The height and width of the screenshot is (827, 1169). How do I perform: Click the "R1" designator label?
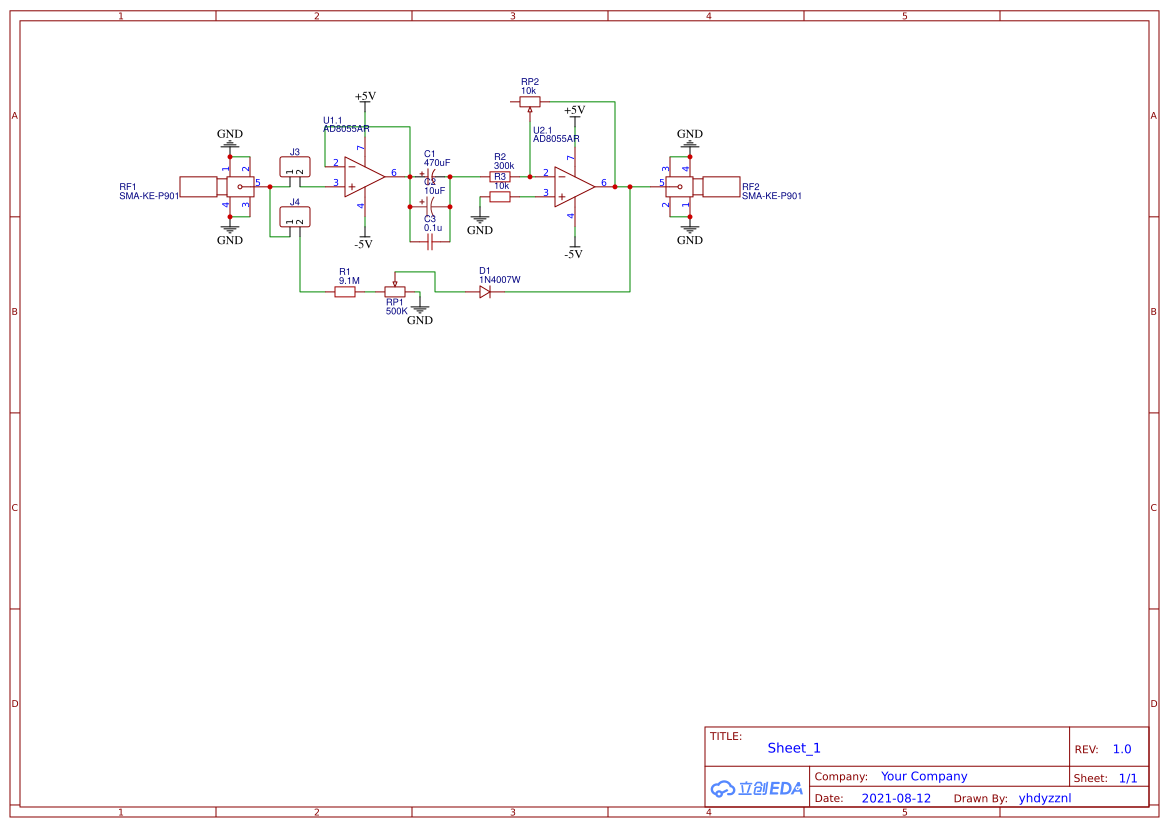click(344, 272)
